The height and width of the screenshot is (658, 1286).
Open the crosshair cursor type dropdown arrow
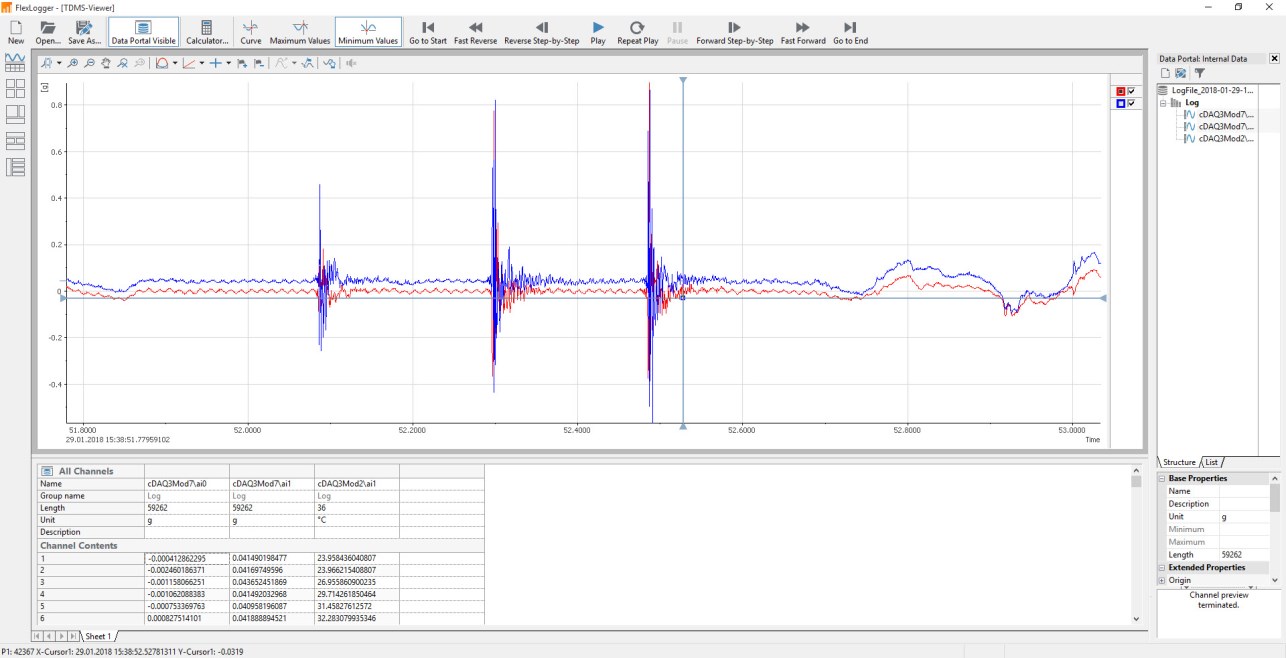click(228, 63)
